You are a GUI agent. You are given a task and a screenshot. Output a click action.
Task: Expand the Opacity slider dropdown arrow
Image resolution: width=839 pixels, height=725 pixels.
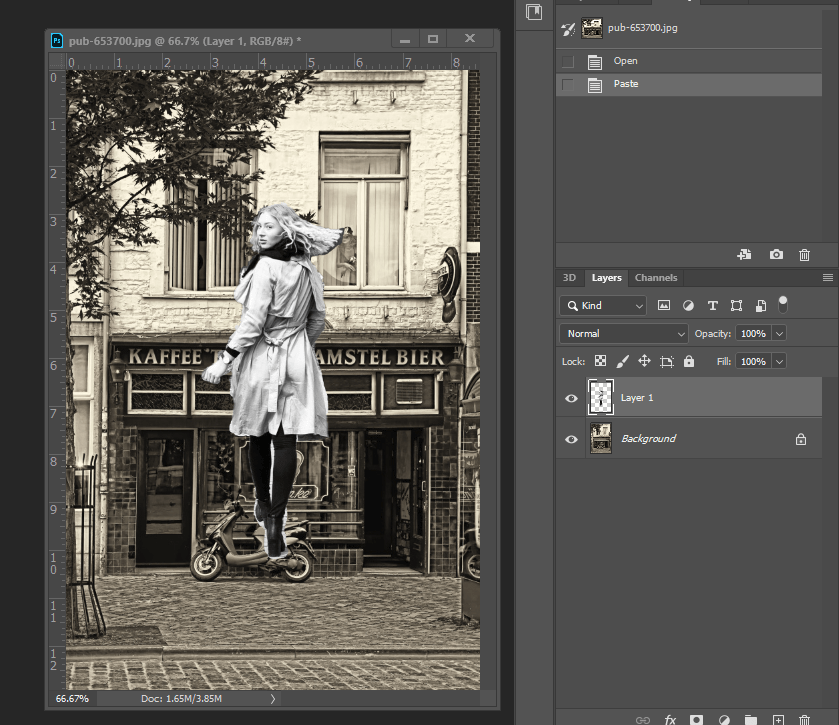coord(779,333)
